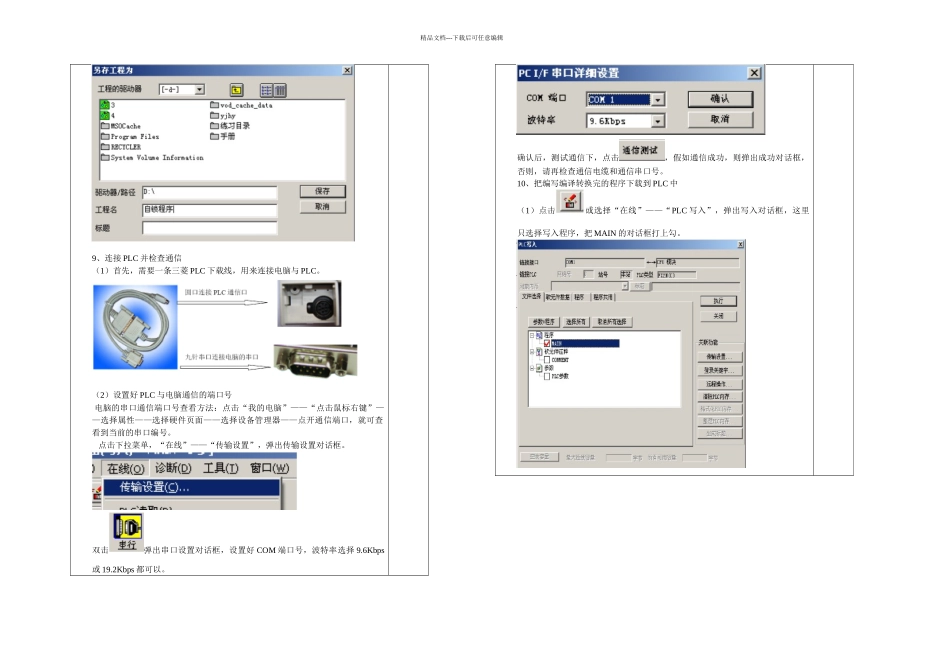This screenshot has width=950, height=672.
Task: Click the 远程操作... button
Action: coord(720,384)
